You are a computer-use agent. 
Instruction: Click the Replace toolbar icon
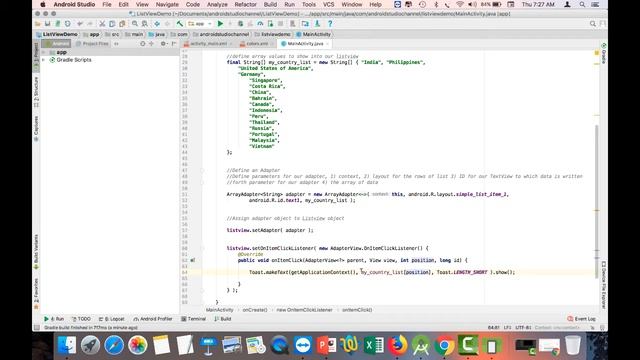pyautogui.click(x=144, y=24)
